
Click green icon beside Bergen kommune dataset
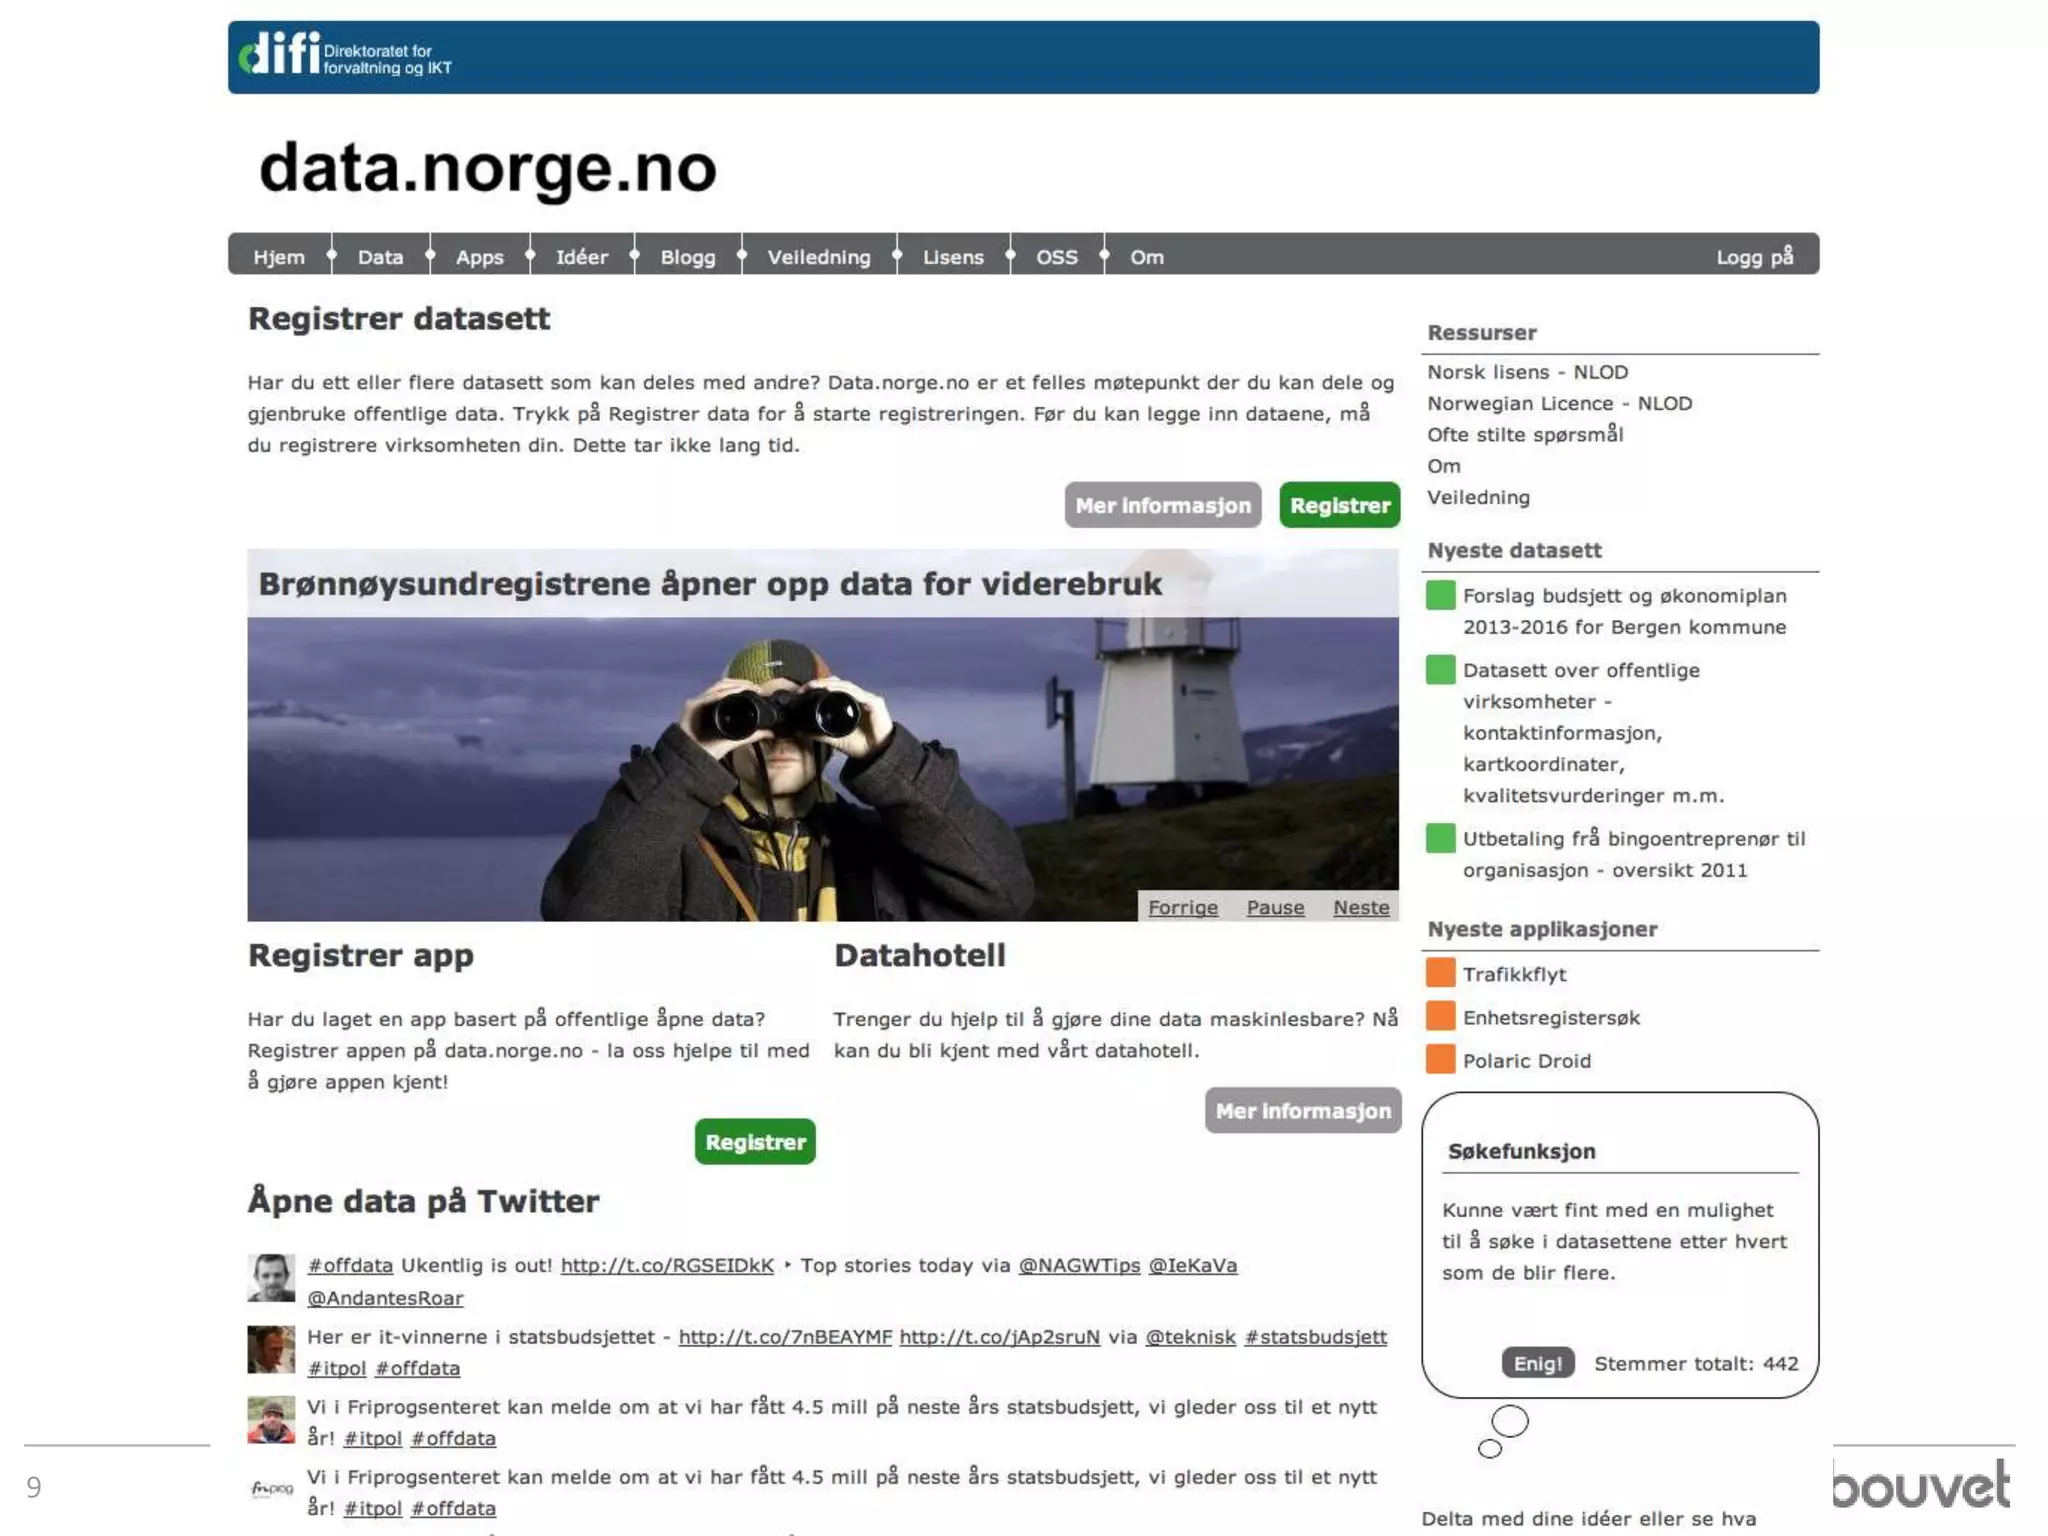click(x=1440, y=595)
